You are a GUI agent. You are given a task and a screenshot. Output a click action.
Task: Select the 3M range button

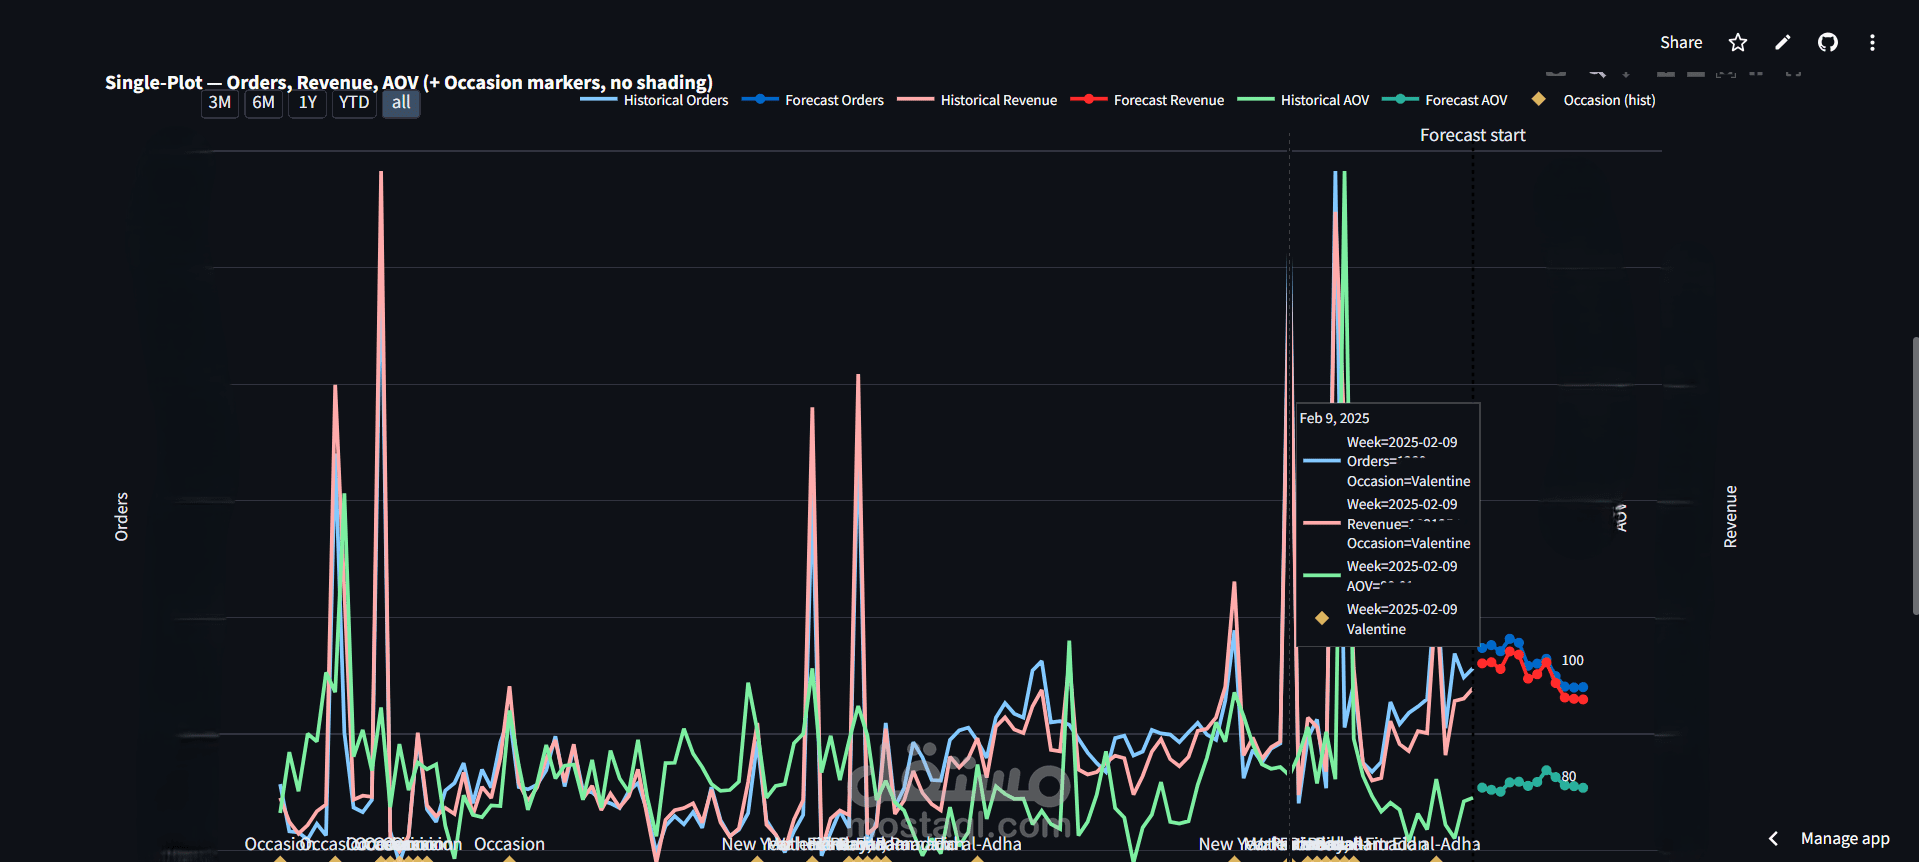pos(220,103)
